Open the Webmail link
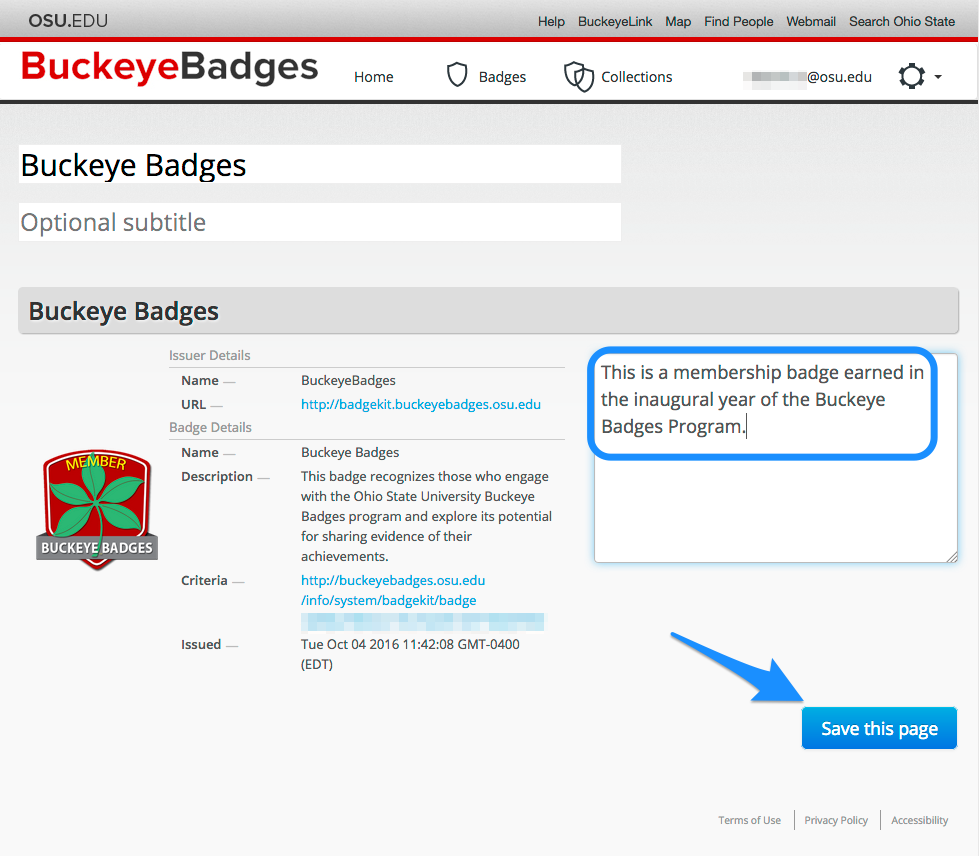 point(811,21)
